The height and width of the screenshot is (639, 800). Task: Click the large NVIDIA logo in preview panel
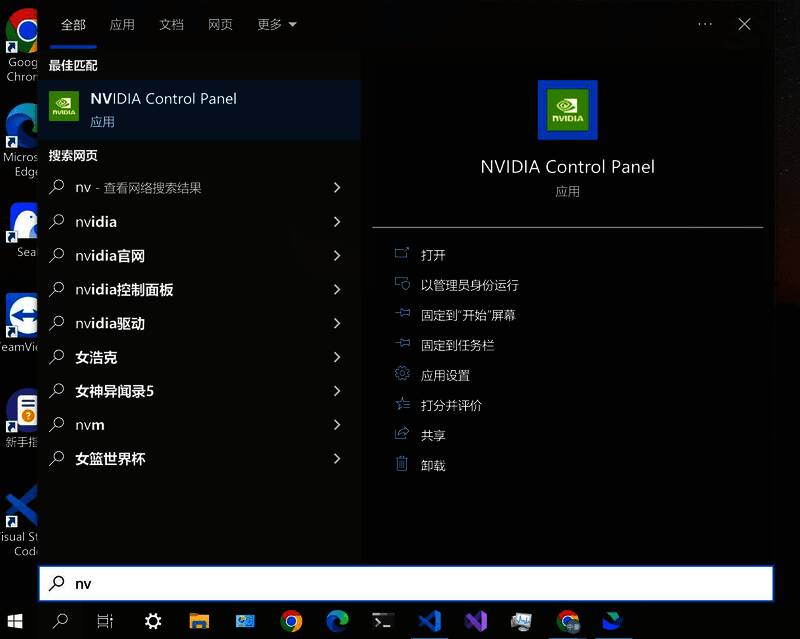click(567, 110)
